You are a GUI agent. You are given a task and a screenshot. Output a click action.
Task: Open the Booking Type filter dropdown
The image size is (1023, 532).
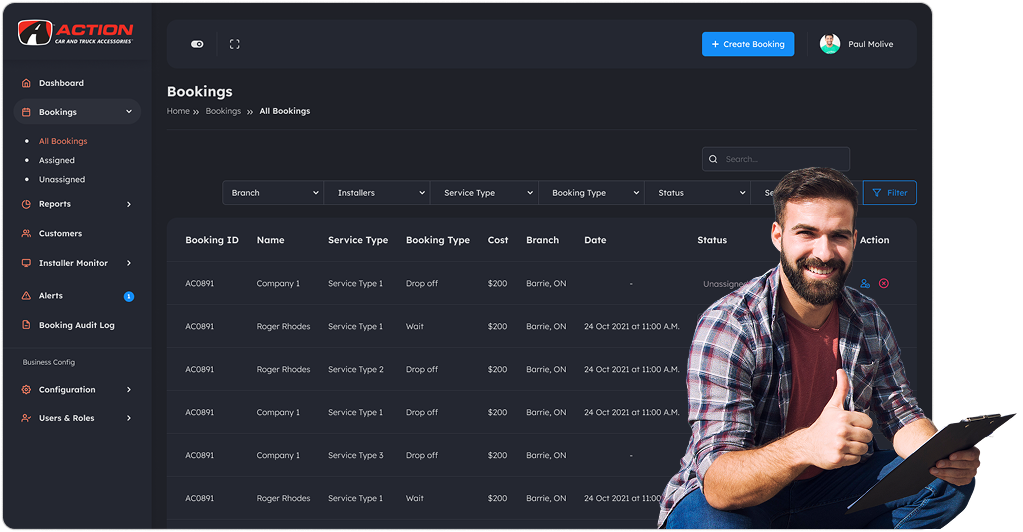(x=591, y=193)
